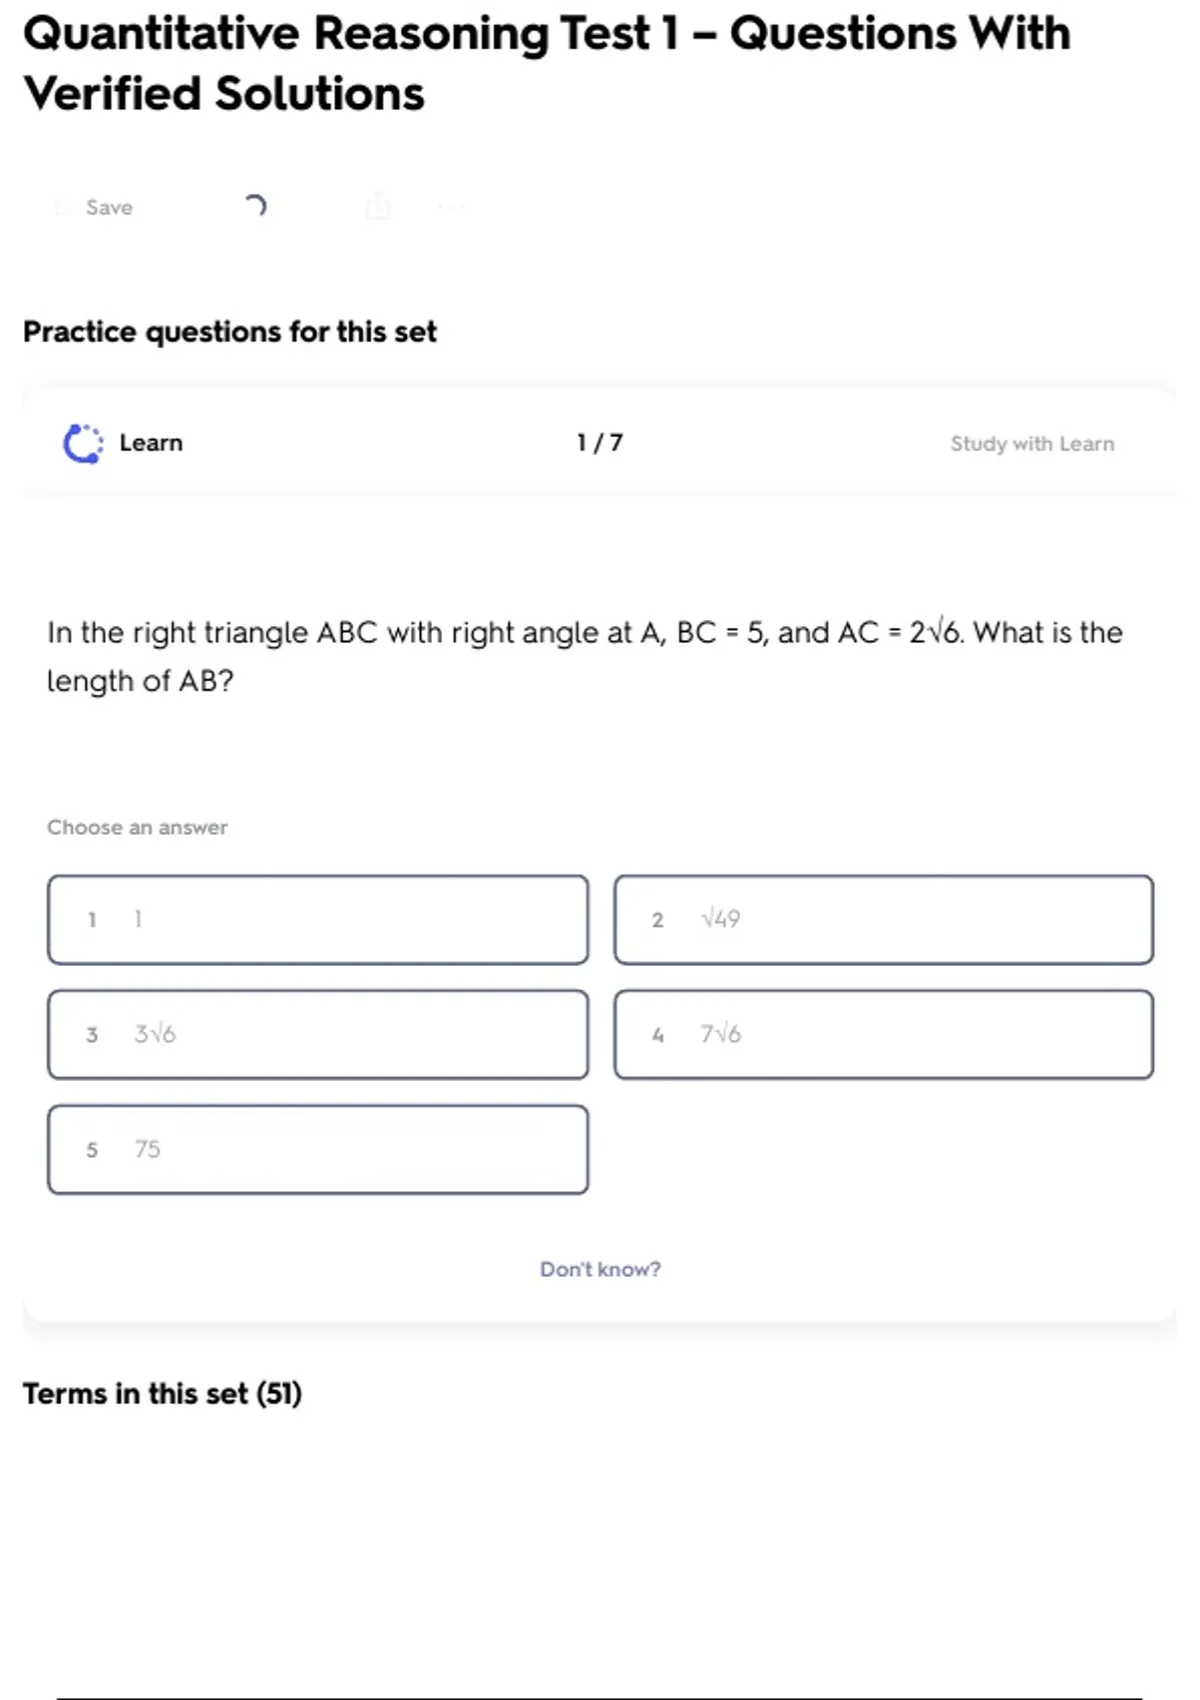The image size is (1200, 1700).
Task: Pick answer option 3, 3√6
Action: coord(318,1034)
